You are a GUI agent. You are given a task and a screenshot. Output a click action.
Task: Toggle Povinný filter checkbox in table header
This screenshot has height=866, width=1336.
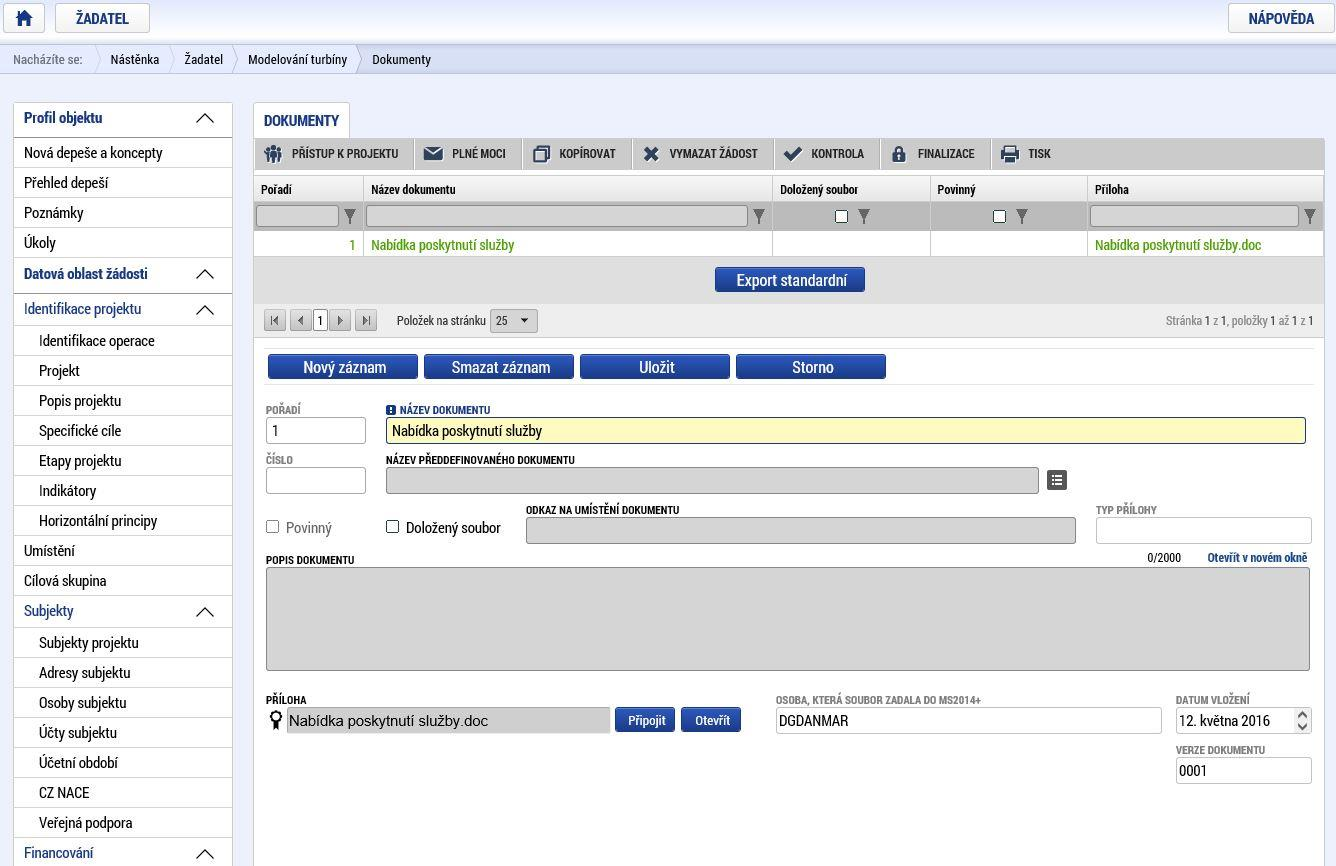pos(999,216)
